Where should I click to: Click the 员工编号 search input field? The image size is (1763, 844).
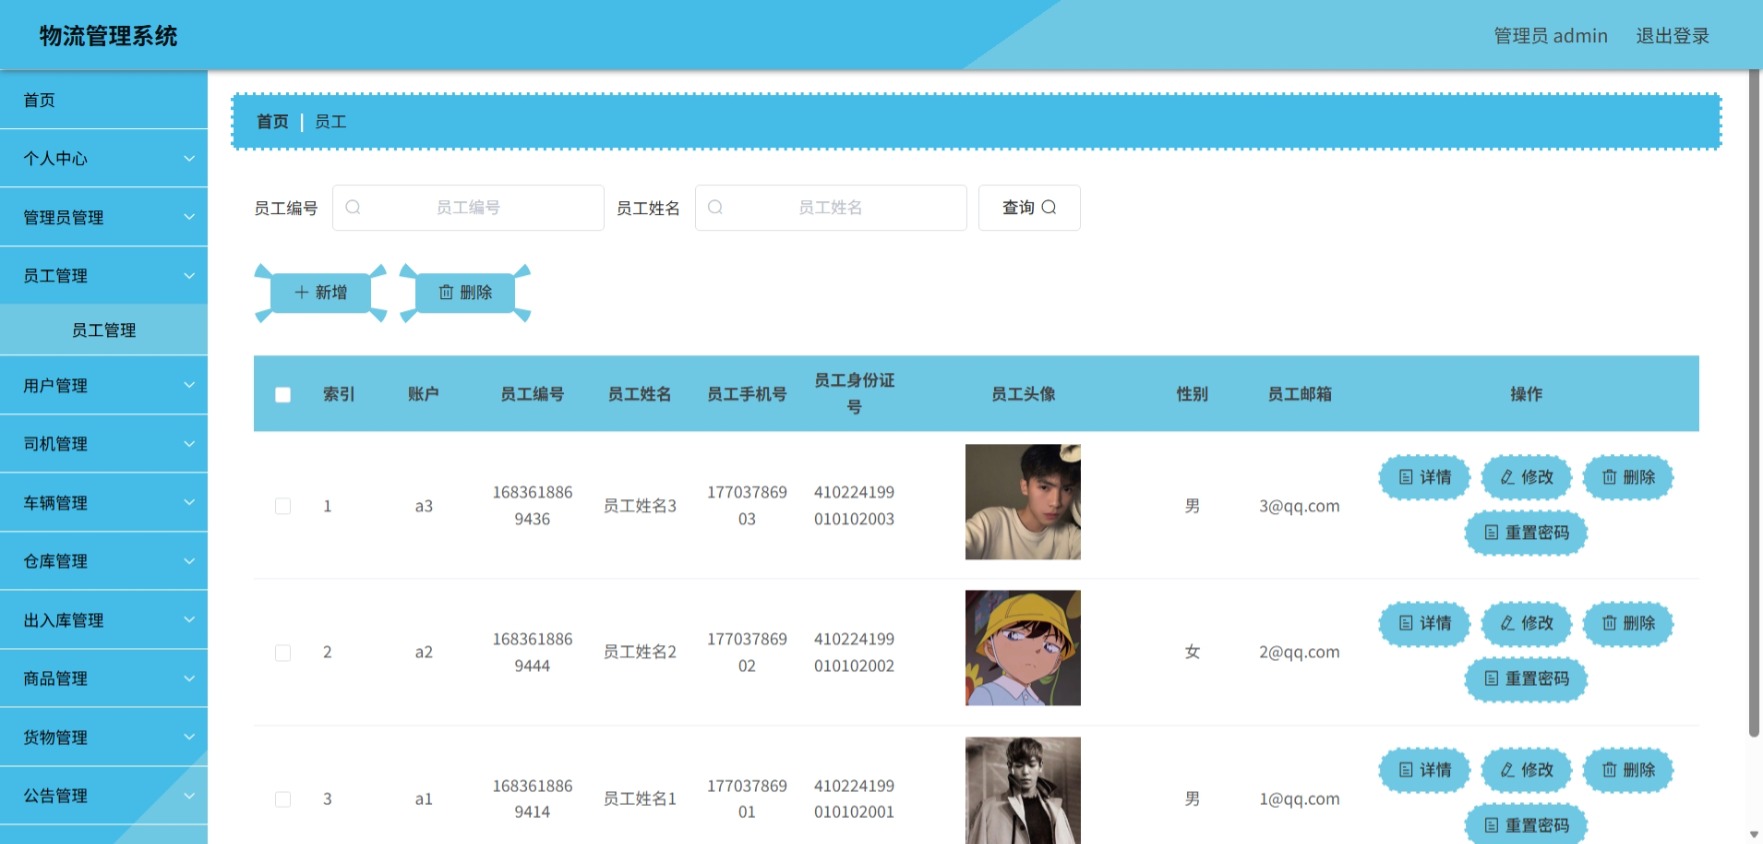pyautogui.click(x=468, y=207)
